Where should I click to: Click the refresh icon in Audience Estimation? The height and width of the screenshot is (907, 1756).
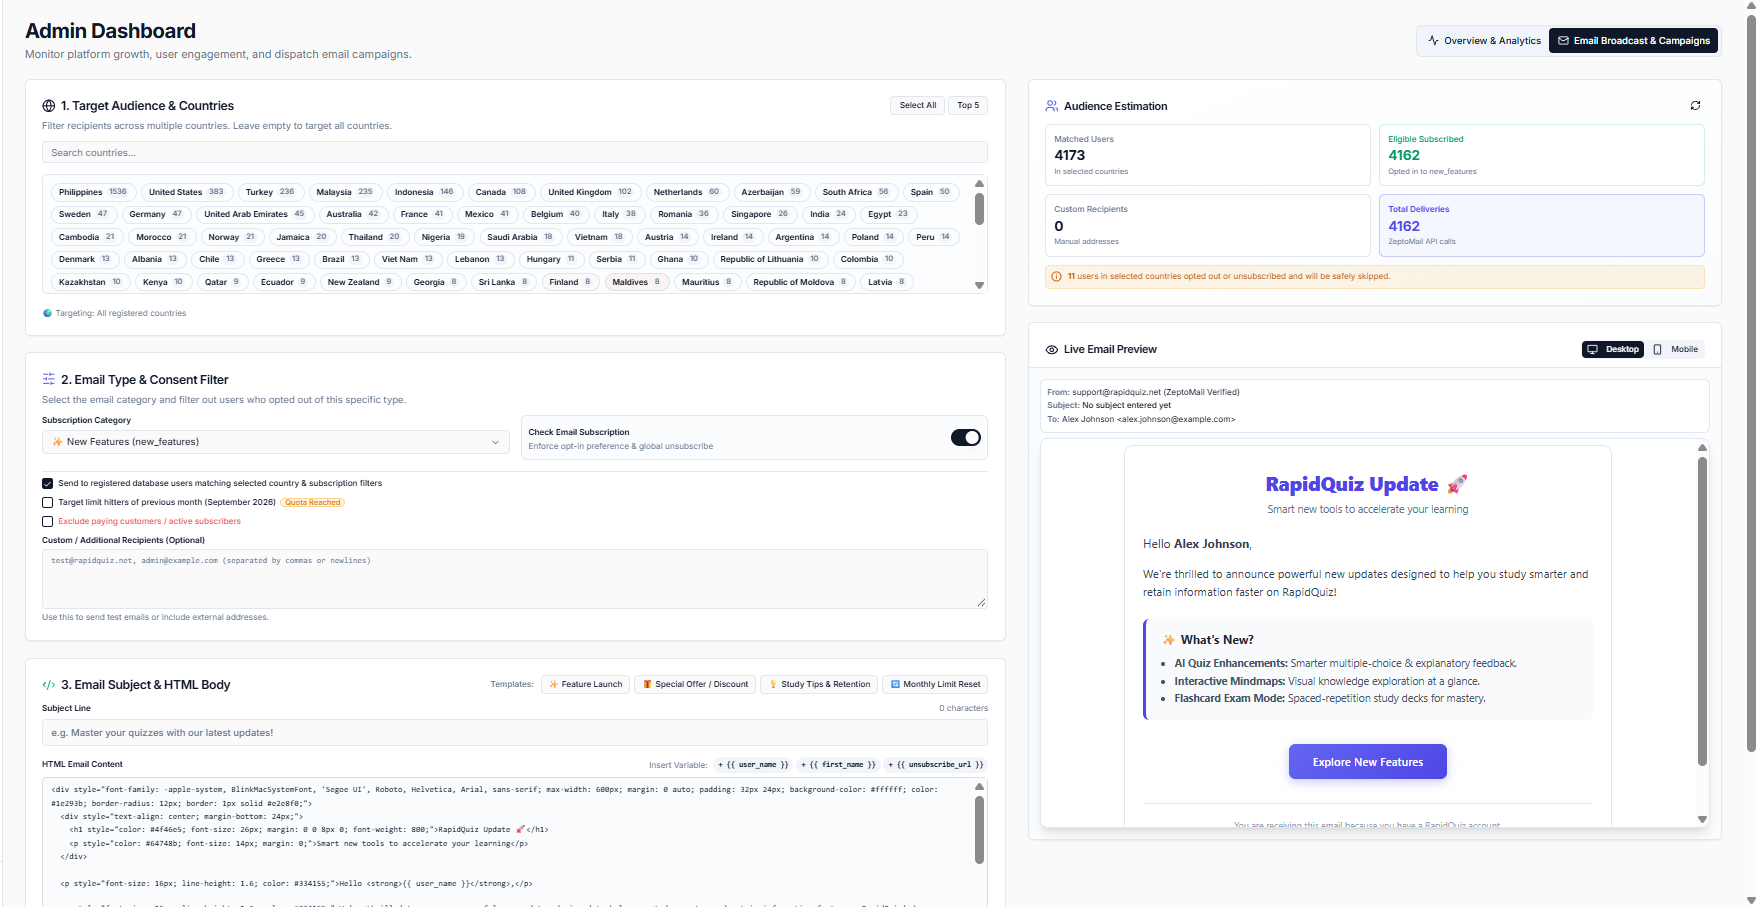(x=1695, y=105)
